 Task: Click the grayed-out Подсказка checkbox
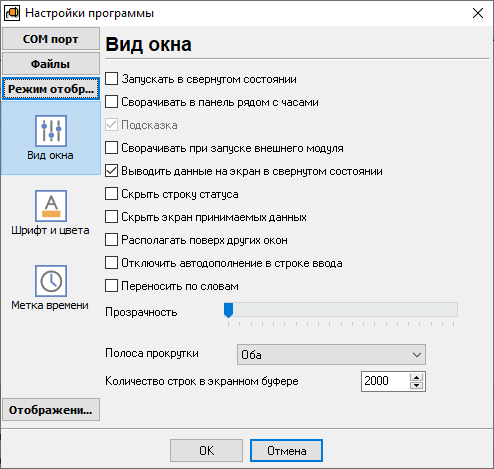(111, 125)
